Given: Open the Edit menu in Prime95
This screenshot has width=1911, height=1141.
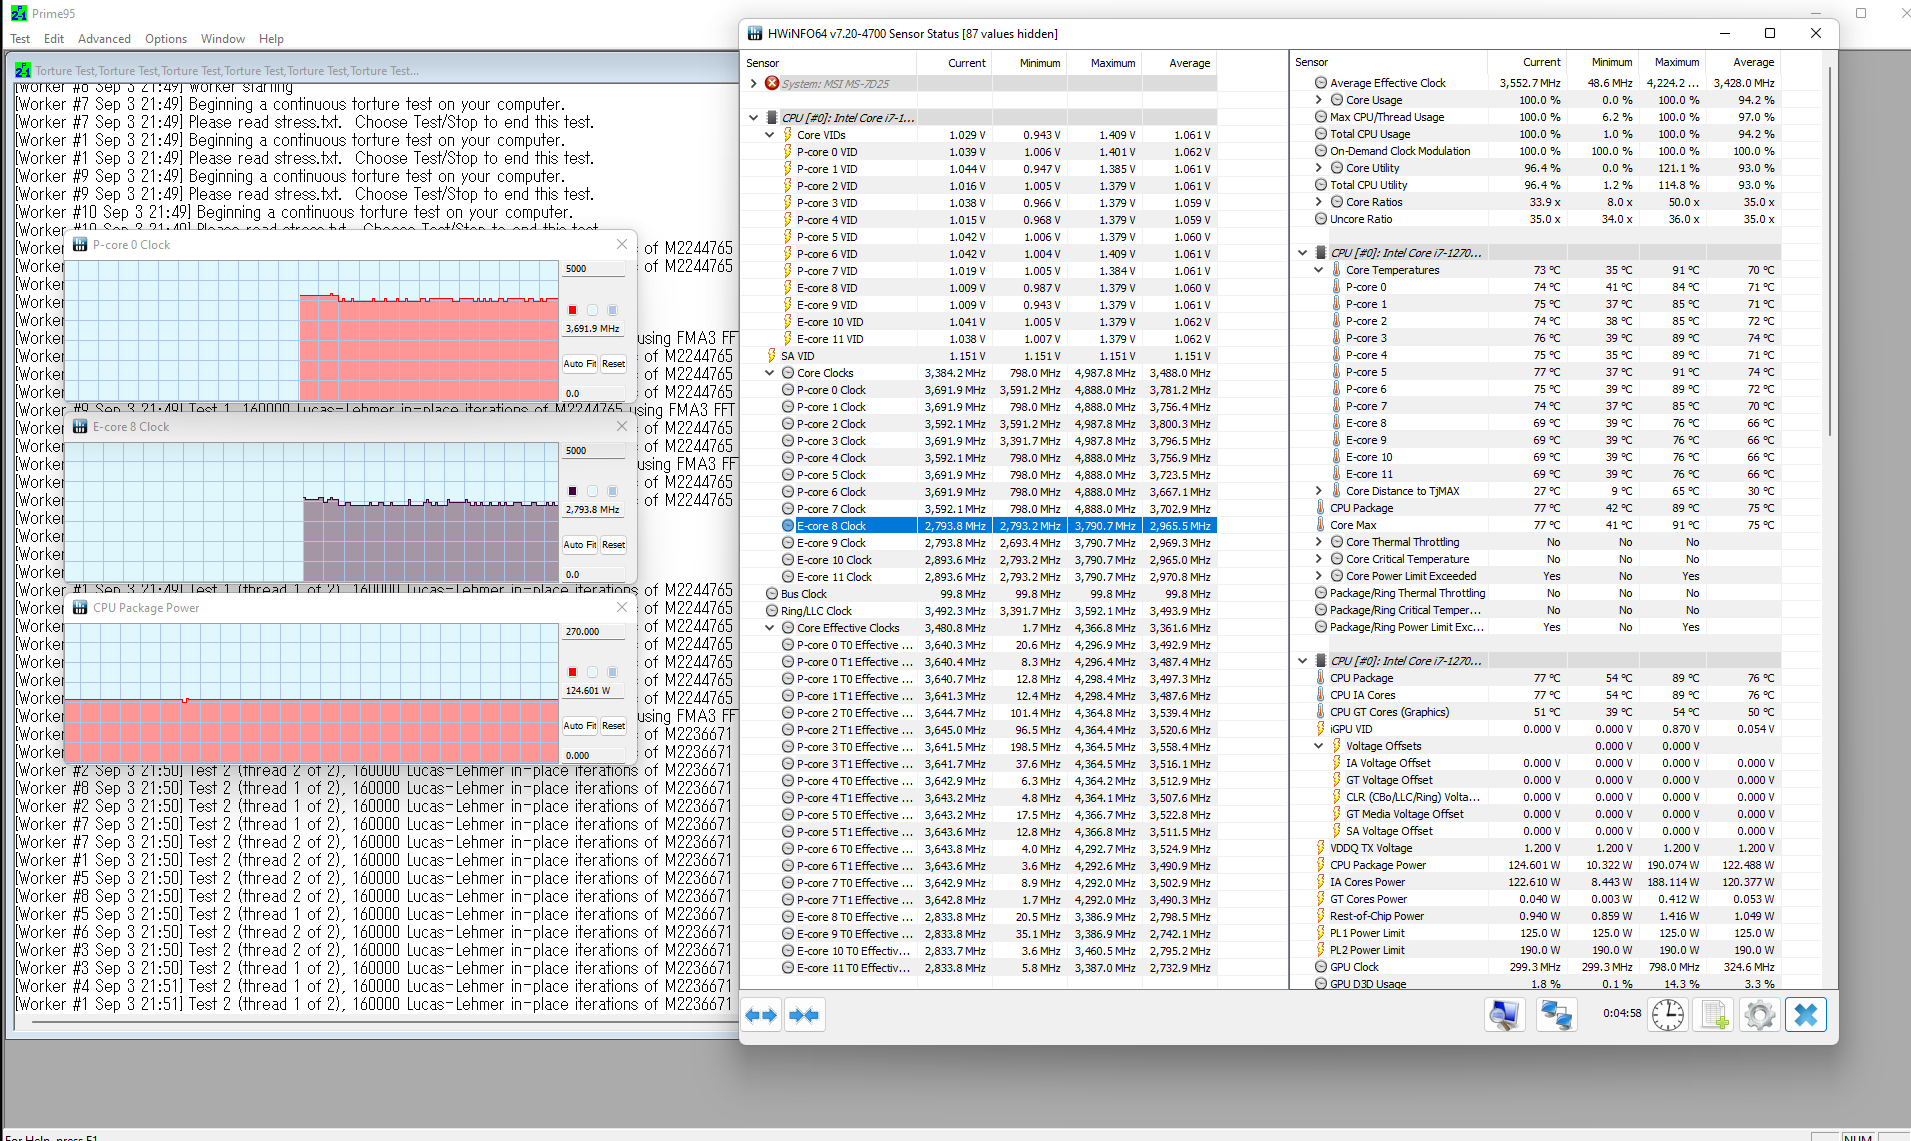Looking at the screenshot, I should [x=54, y=39].
